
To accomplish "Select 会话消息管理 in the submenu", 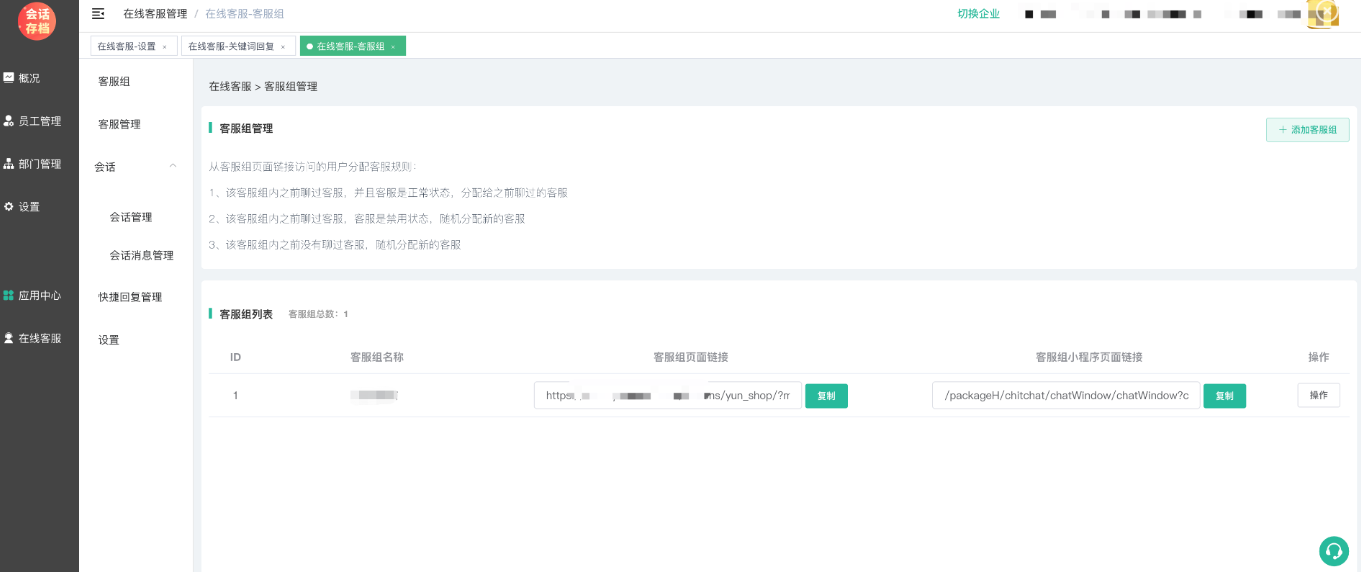I will [141, 255].
